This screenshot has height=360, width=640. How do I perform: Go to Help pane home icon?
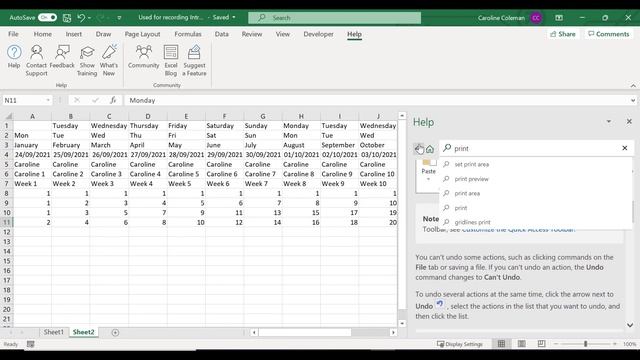click(430, 149)
